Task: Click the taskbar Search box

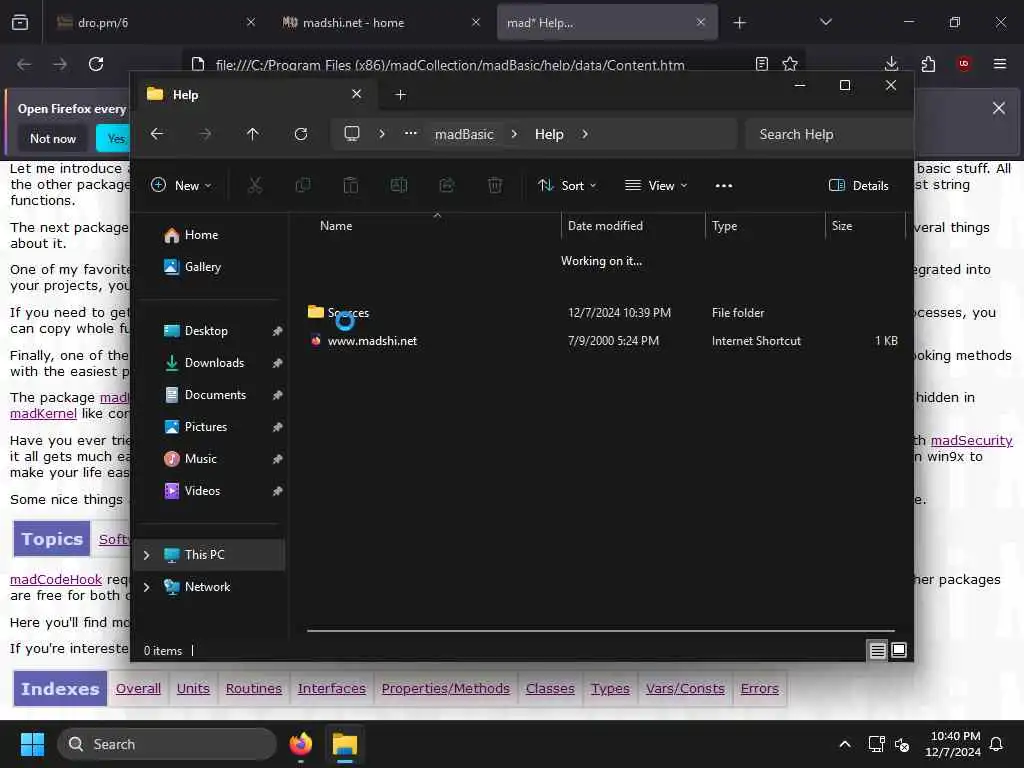Action: click(167, 744)
